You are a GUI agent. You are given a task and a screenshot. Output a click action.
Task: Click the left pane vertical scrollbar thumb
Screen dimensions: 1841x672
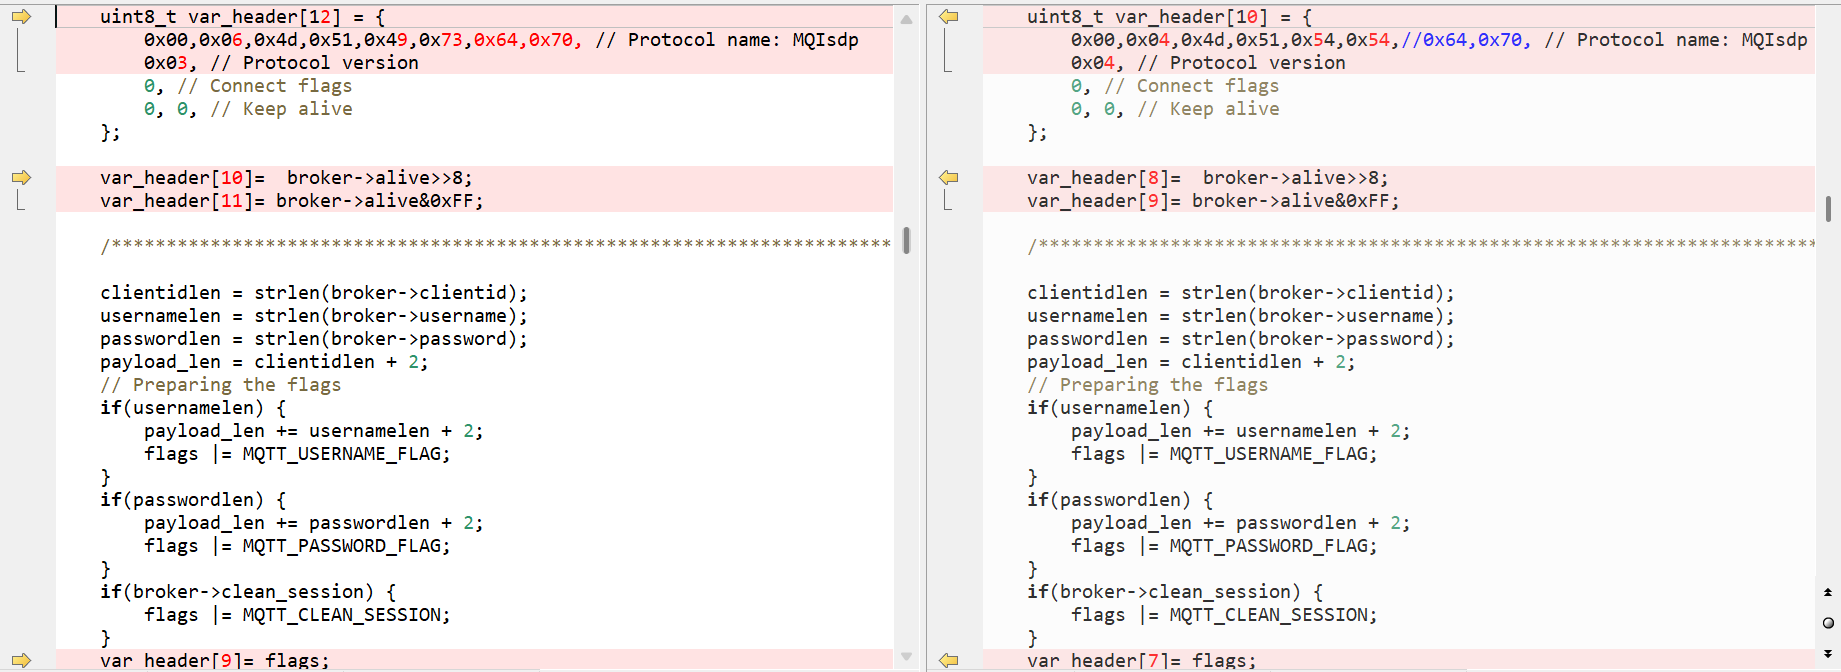906,240
